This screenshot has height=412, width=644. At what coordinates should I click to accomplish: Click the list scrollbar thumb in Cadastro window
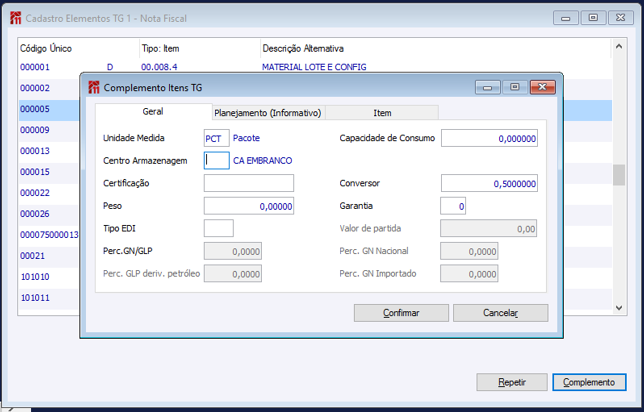pos(619,175)
